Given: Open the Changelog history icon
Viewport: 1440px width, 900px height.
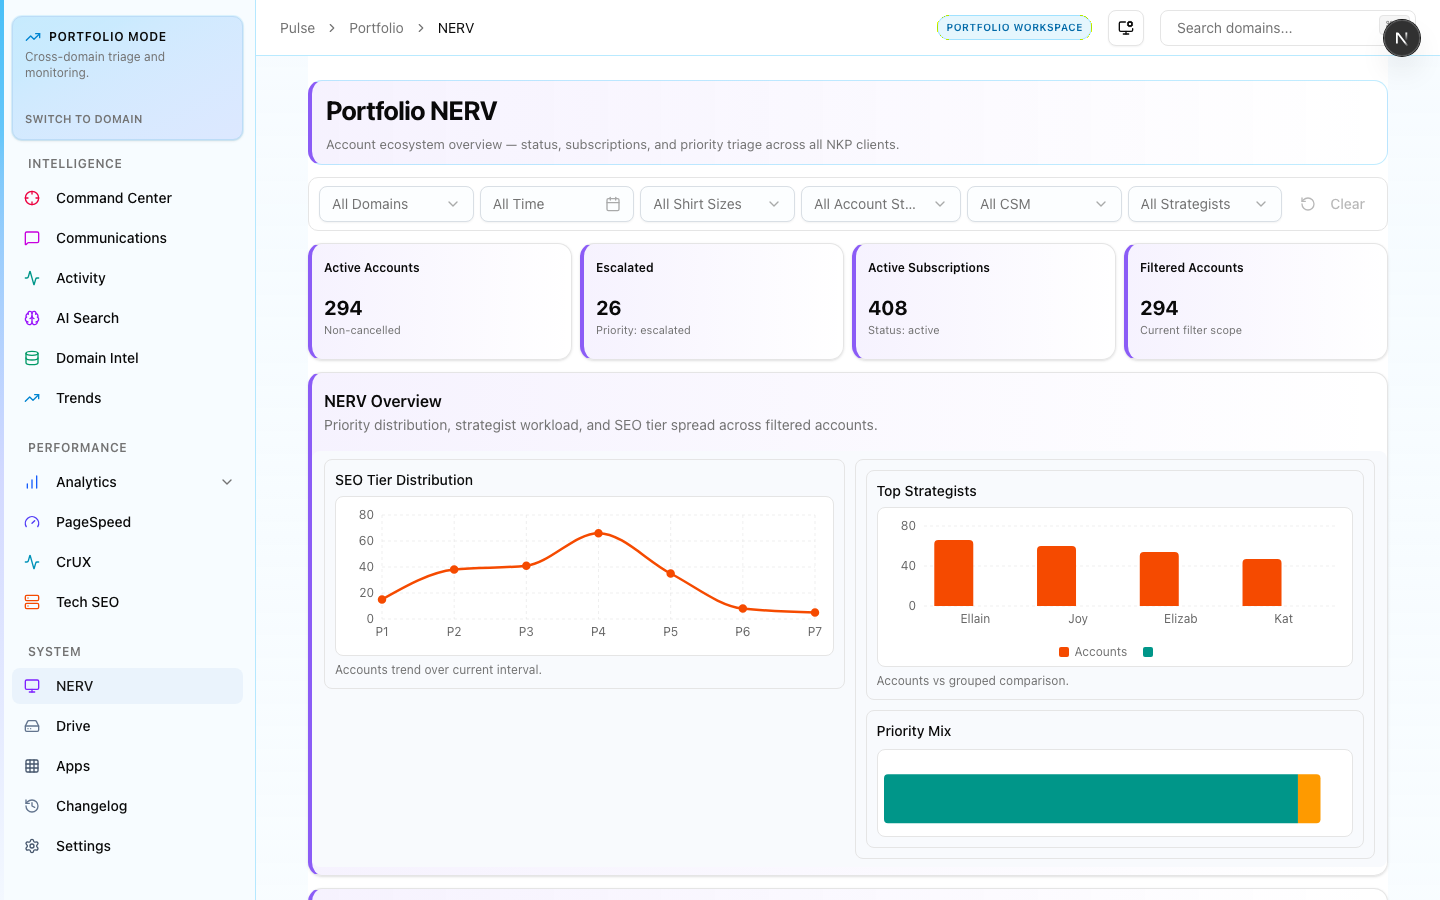Looking at the screenshot, I should [32, 806].
